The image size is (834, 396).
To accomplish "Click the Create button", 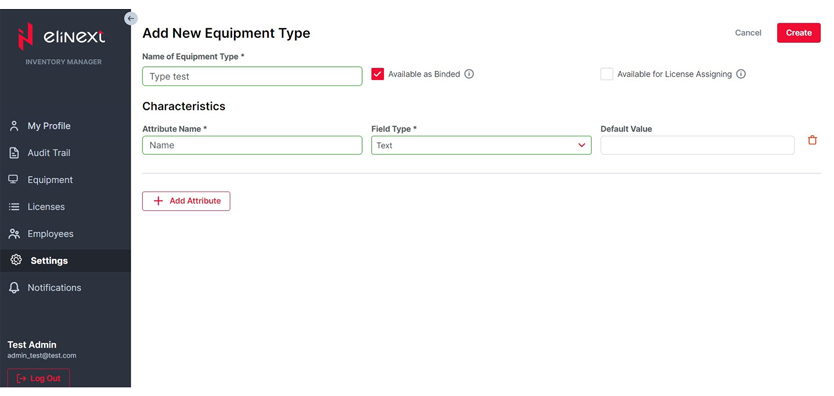I will pos(798,33).
